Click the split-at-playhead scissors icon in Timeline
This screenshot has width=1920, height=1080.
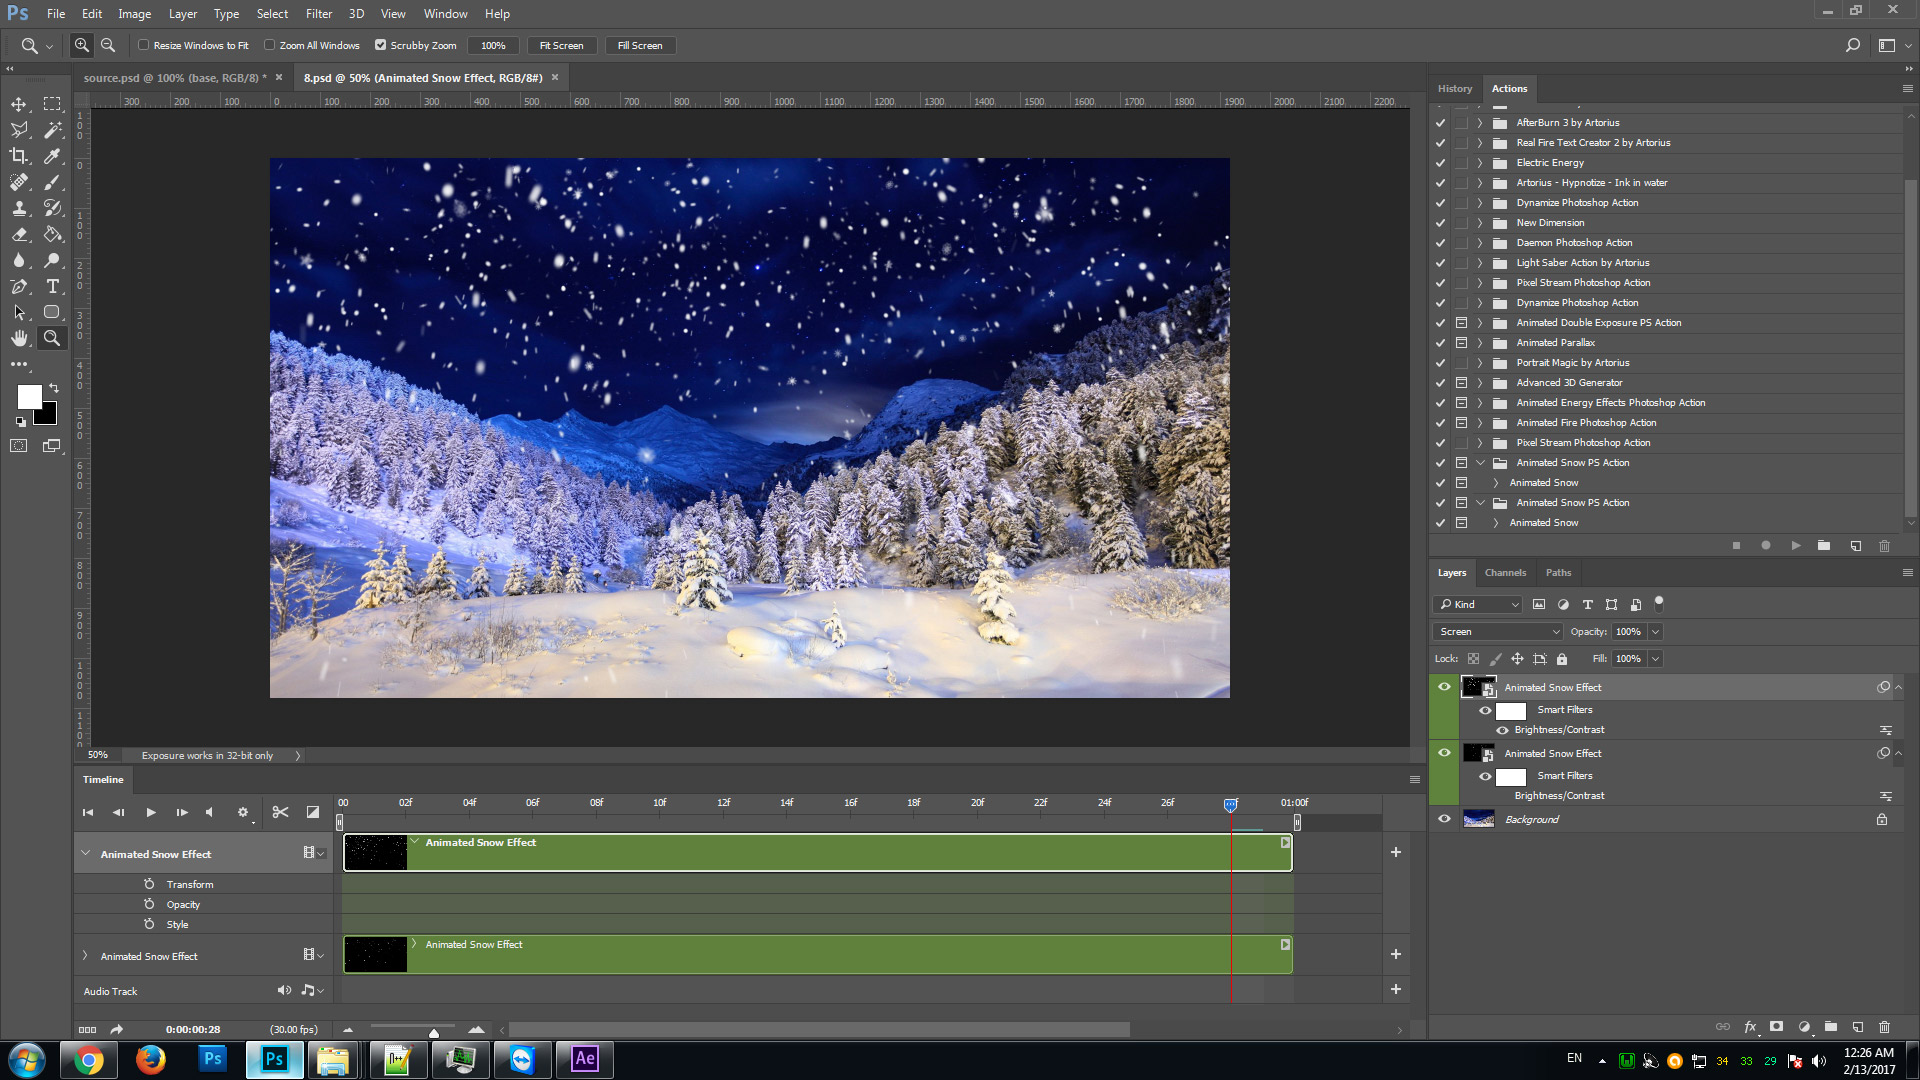pyautogui.click(x=280, y=812)
